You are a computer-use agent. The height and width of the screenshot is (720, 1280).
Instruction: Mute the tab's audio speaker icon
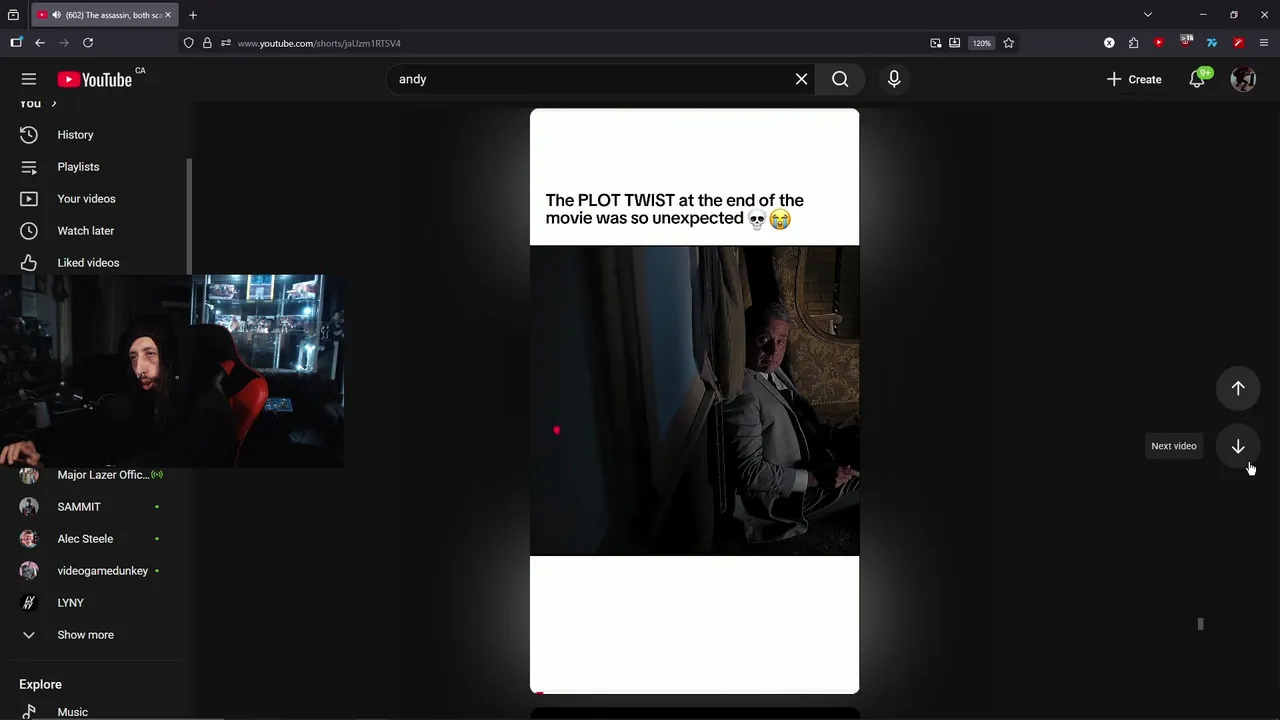pyautogui.click(x=56, y=15)
